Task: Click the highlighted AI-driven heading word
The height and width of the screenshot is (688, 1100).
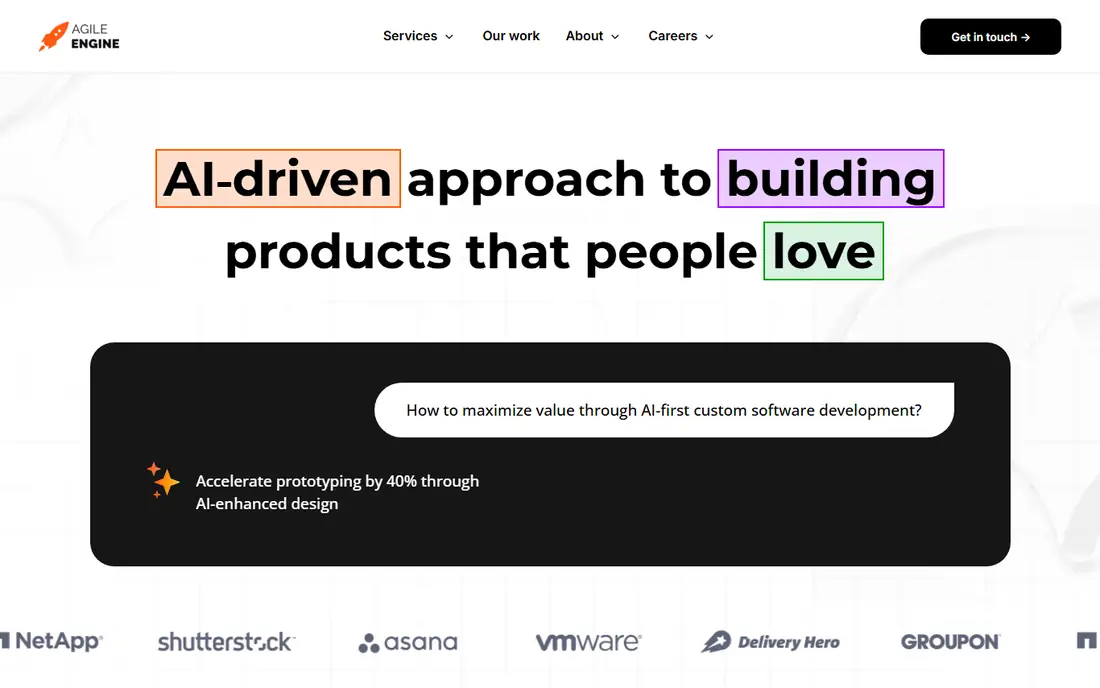Action: coord(278,178)
